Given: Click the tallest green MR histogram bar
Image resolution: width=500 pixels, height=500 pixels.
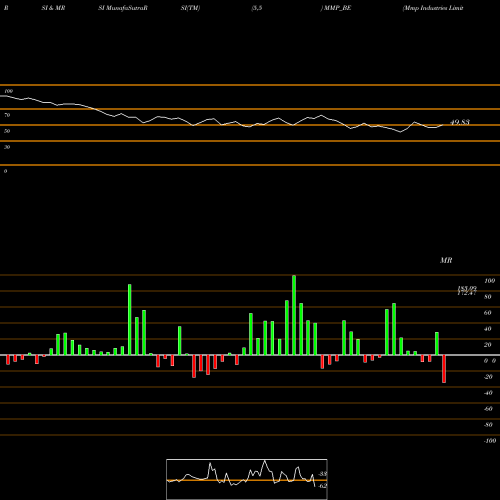Looking at the screenshot, I should [294, 315].
